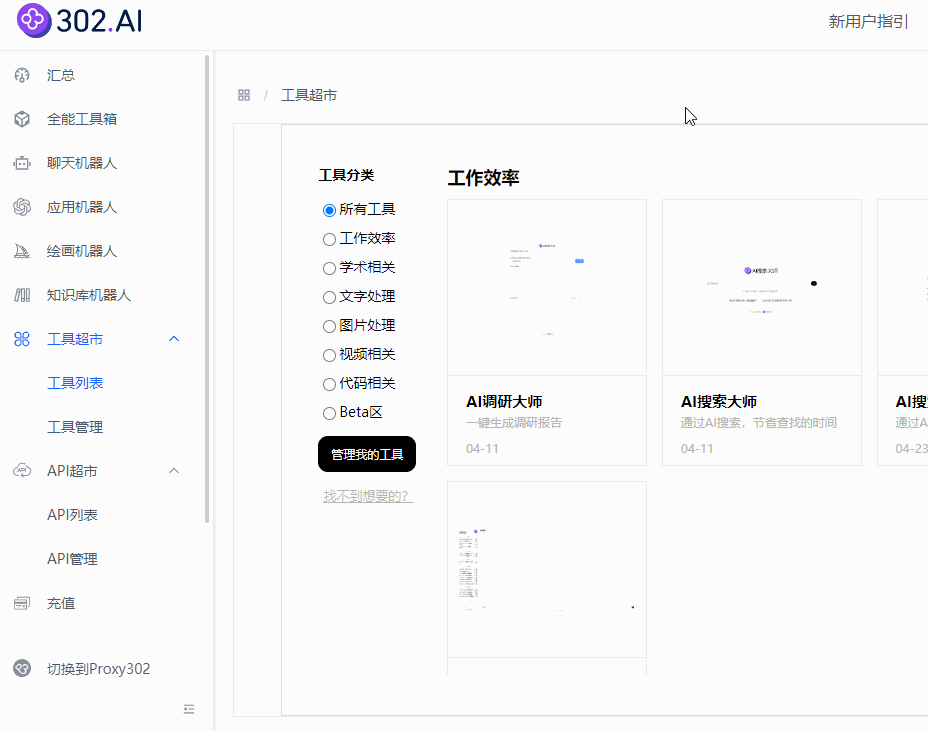Collapse the API超市 submenu chevron
The width and height of the screenshot is (928, 731).
[x=174, y=471]
